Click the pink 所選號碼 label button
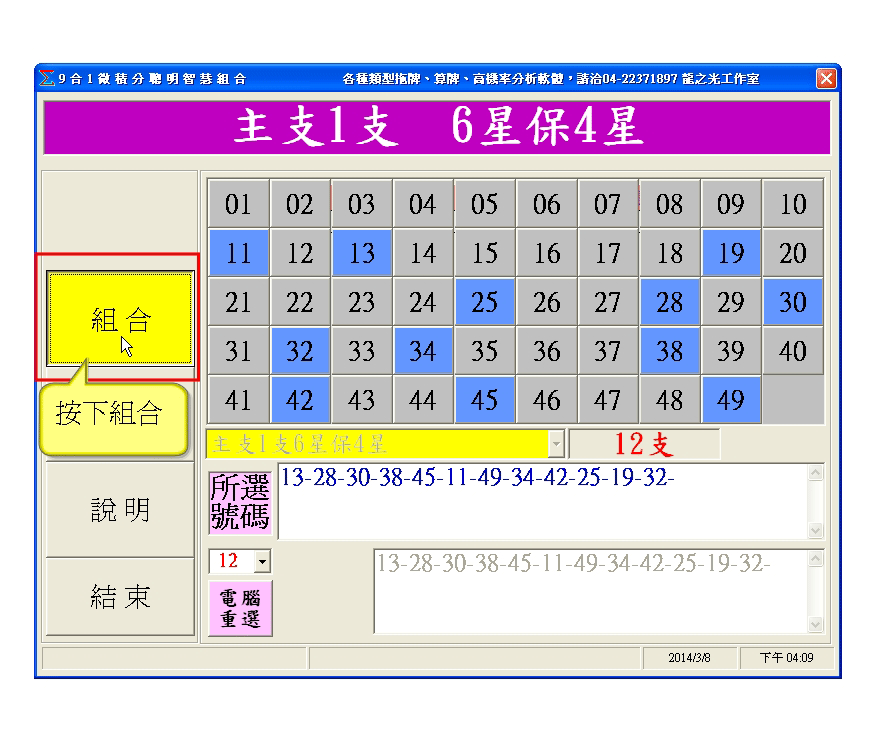The height and width of the screenshot is (751, 886). (x=240, y=502)
